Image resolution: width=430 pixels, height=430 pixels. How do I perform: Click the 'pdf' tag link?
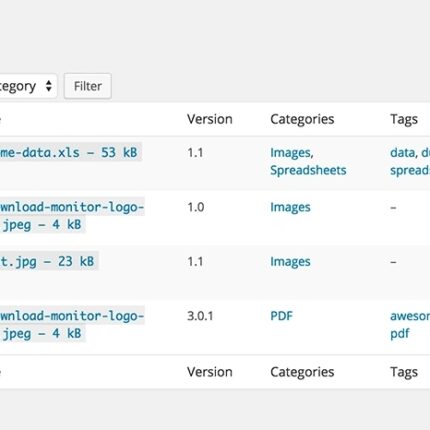(x=400, y=333)
